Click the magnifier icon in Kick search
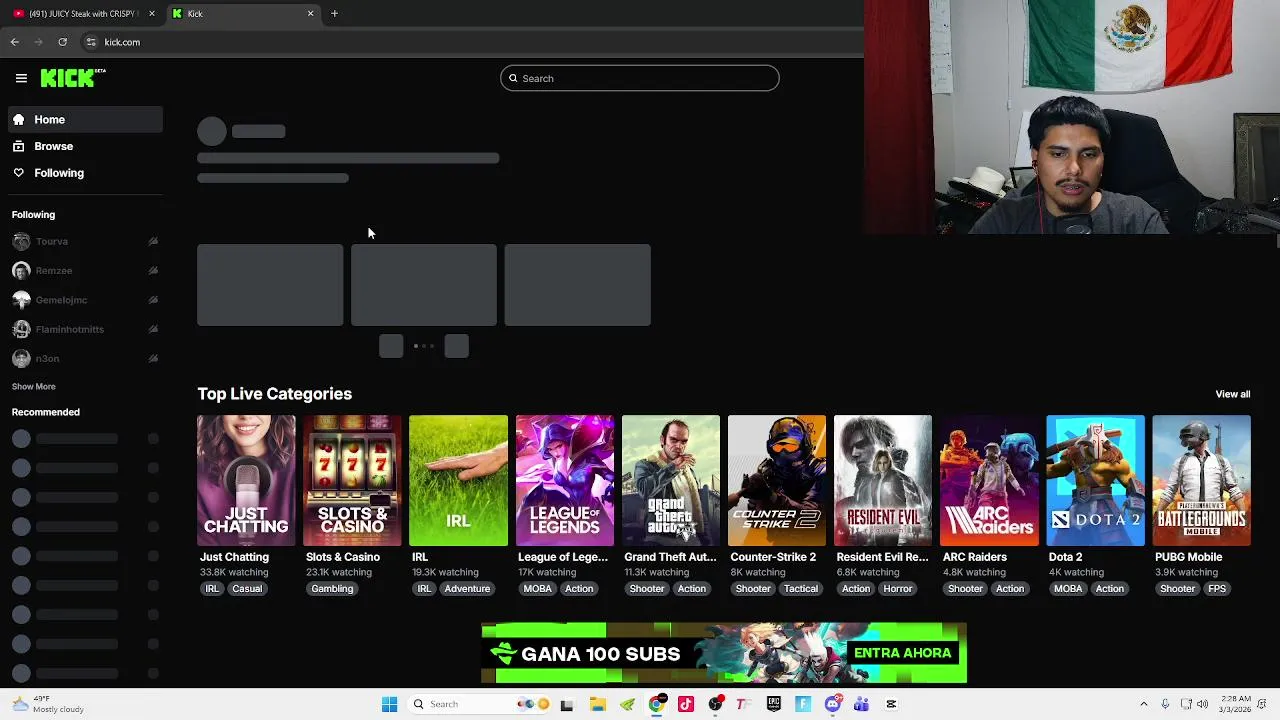The height and width of the screenshot is (720, 1280). click(x=513, y=78)
